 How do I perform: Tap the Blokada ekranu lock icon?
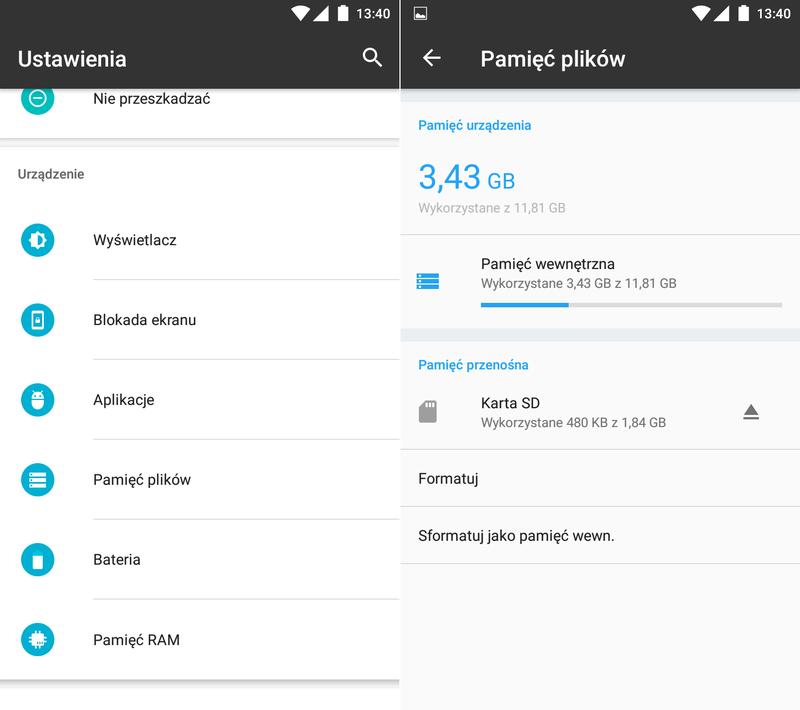pos(37,320)
